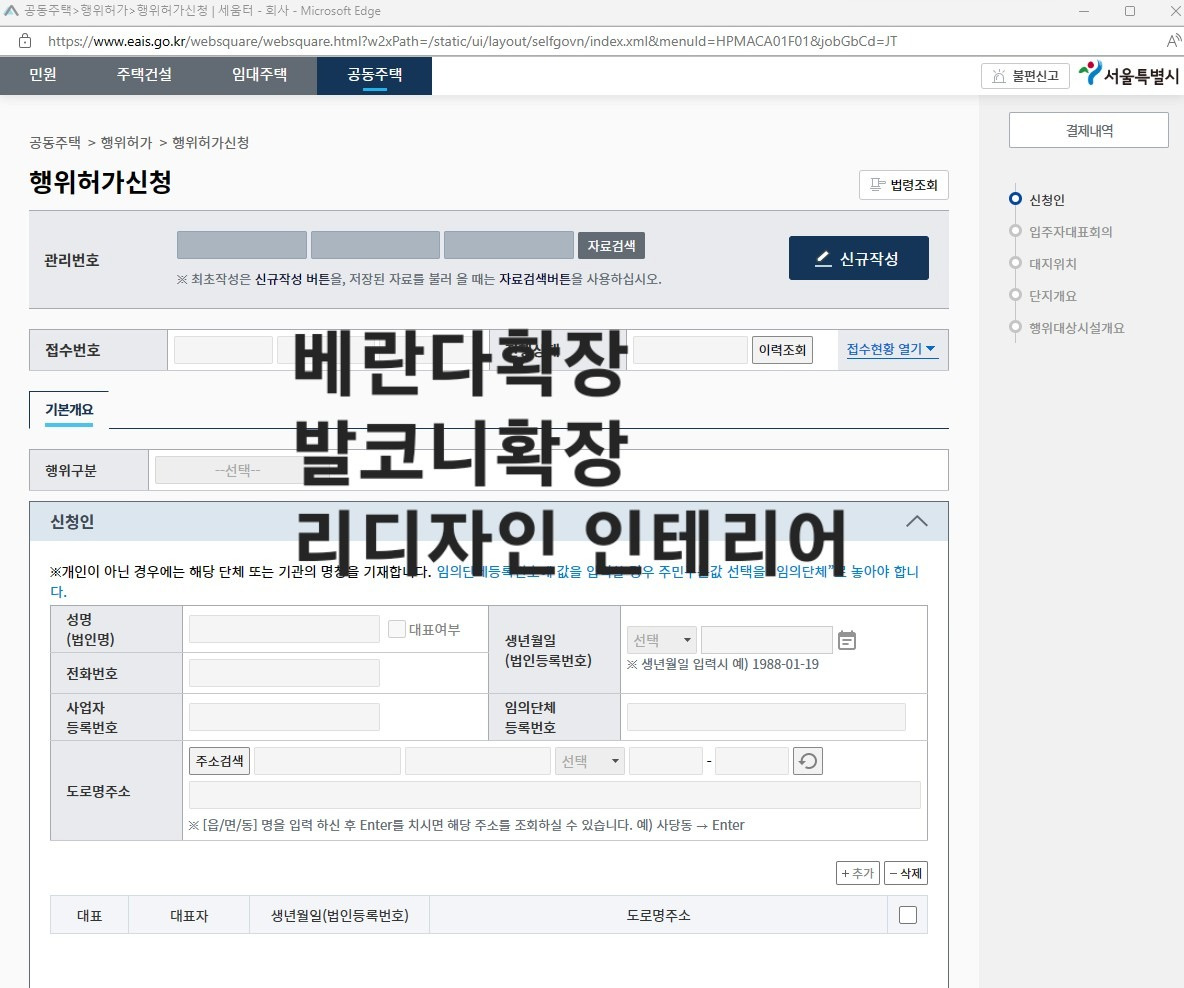Click the 생년월일(법인등록번호) column header
Screen dimensions: 1184x988
pyautogui.click(x=340, y=915)
